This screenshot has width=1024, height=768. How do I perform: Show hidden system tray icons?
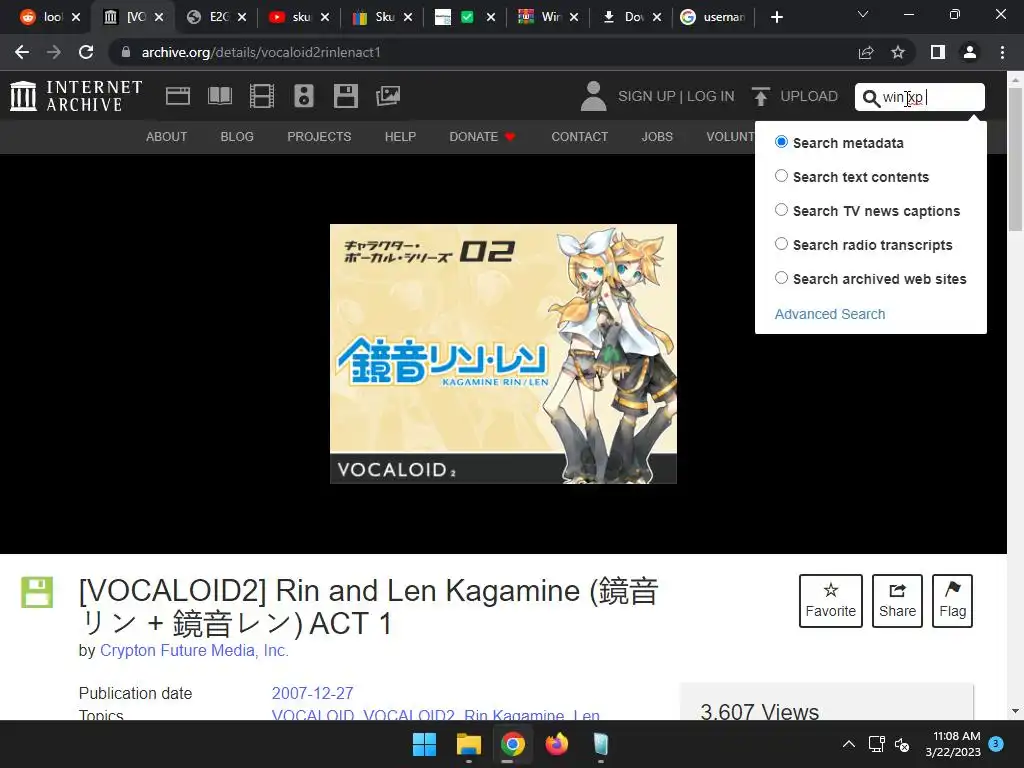[848, 744]
